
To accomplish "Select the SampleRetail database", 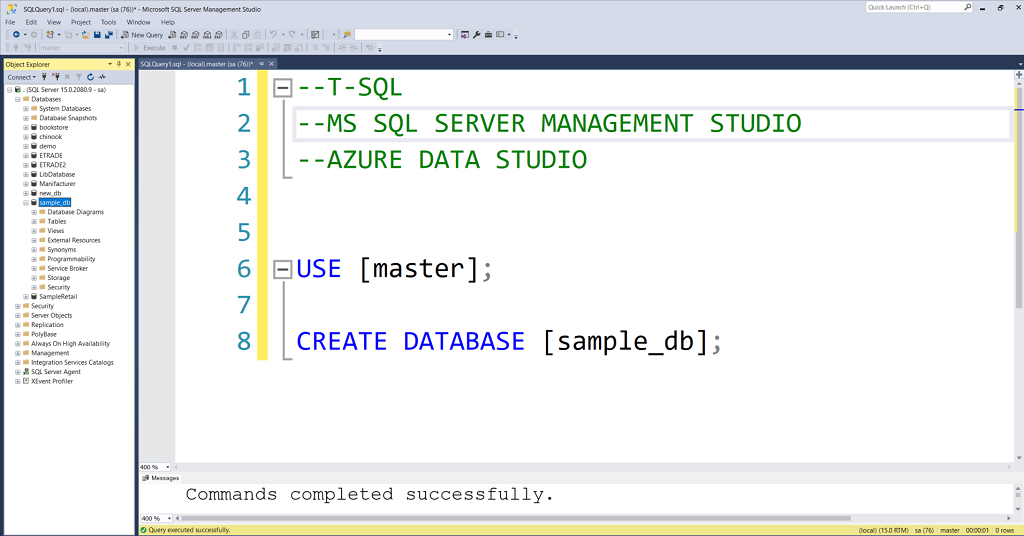I will [58, 296].
